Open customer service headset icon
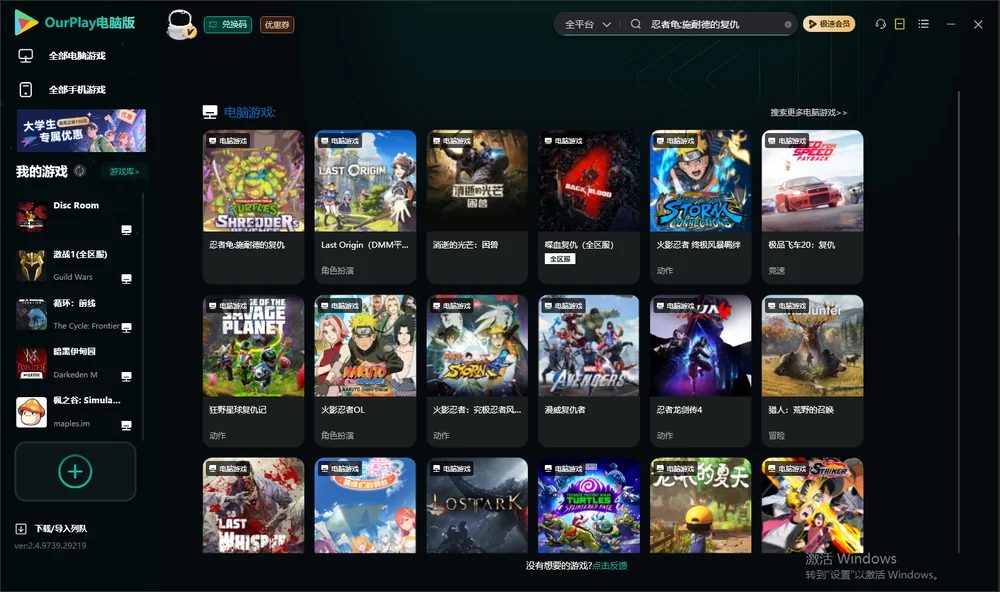This screenshot has height=592, width=1000. (881, 24)
